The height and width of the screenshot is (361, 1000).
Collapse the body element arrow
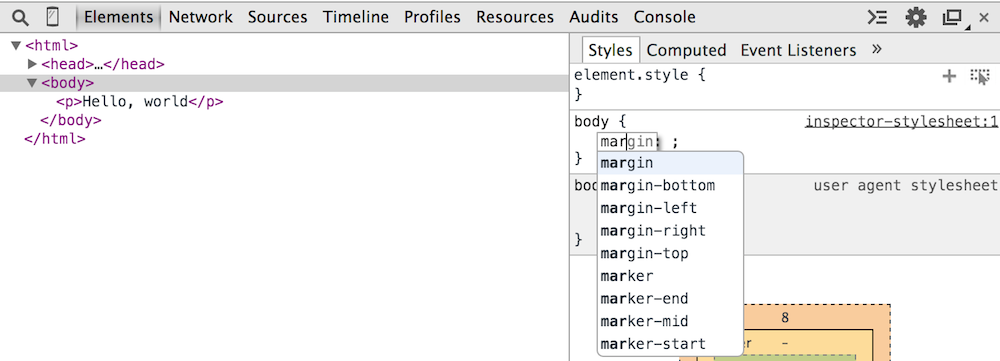(32, 83)
